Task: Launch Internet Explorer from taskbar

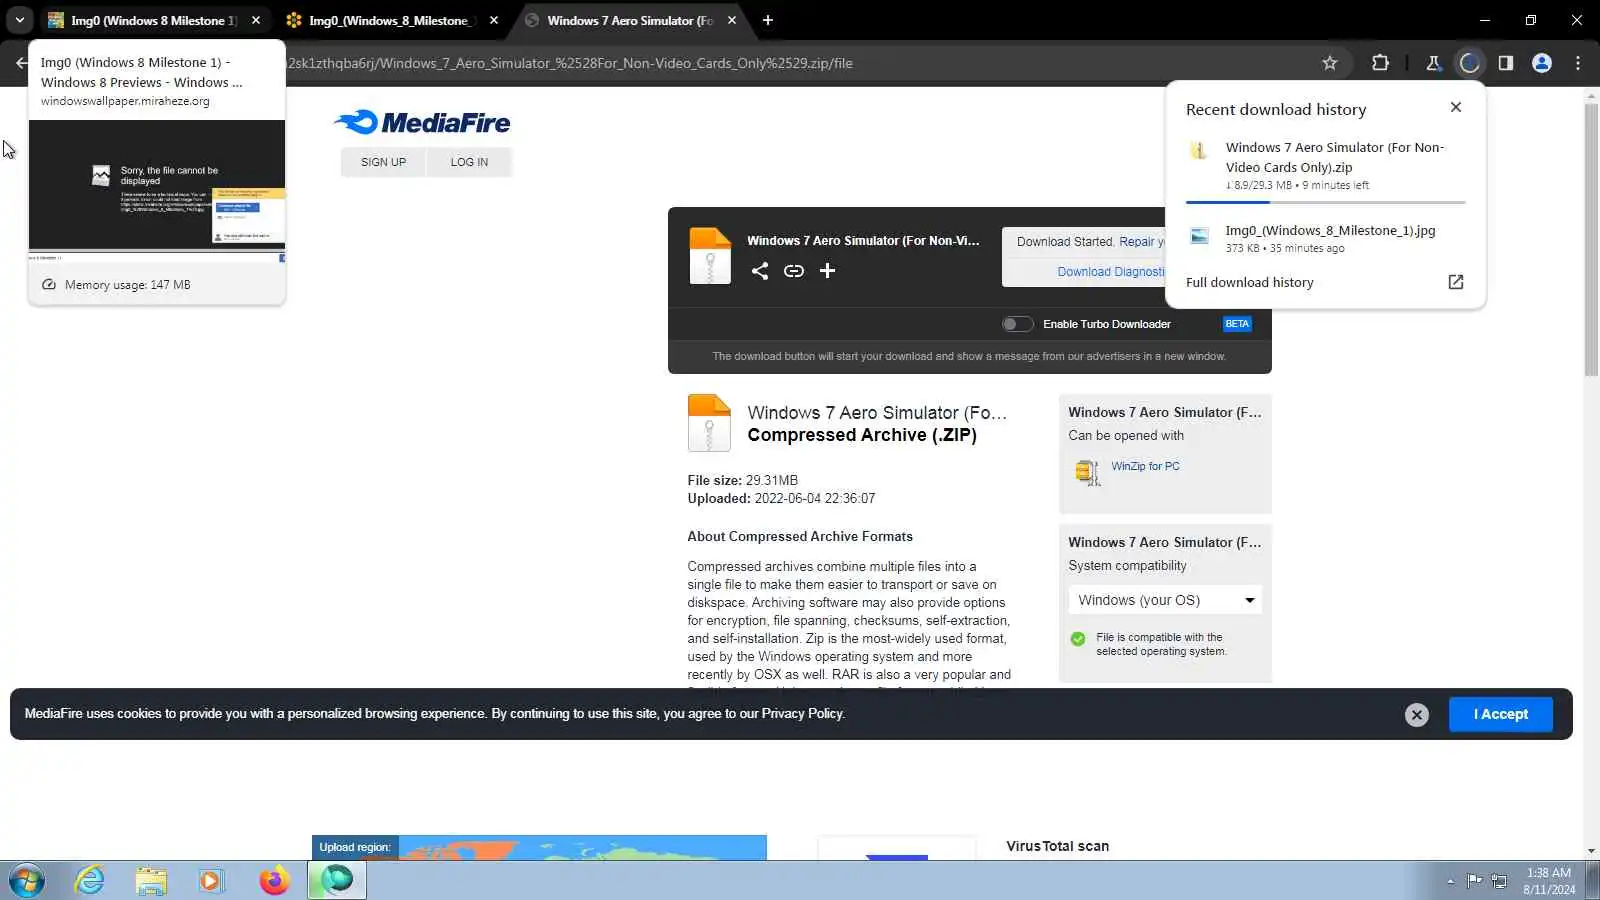Action: tap(90, 880)
